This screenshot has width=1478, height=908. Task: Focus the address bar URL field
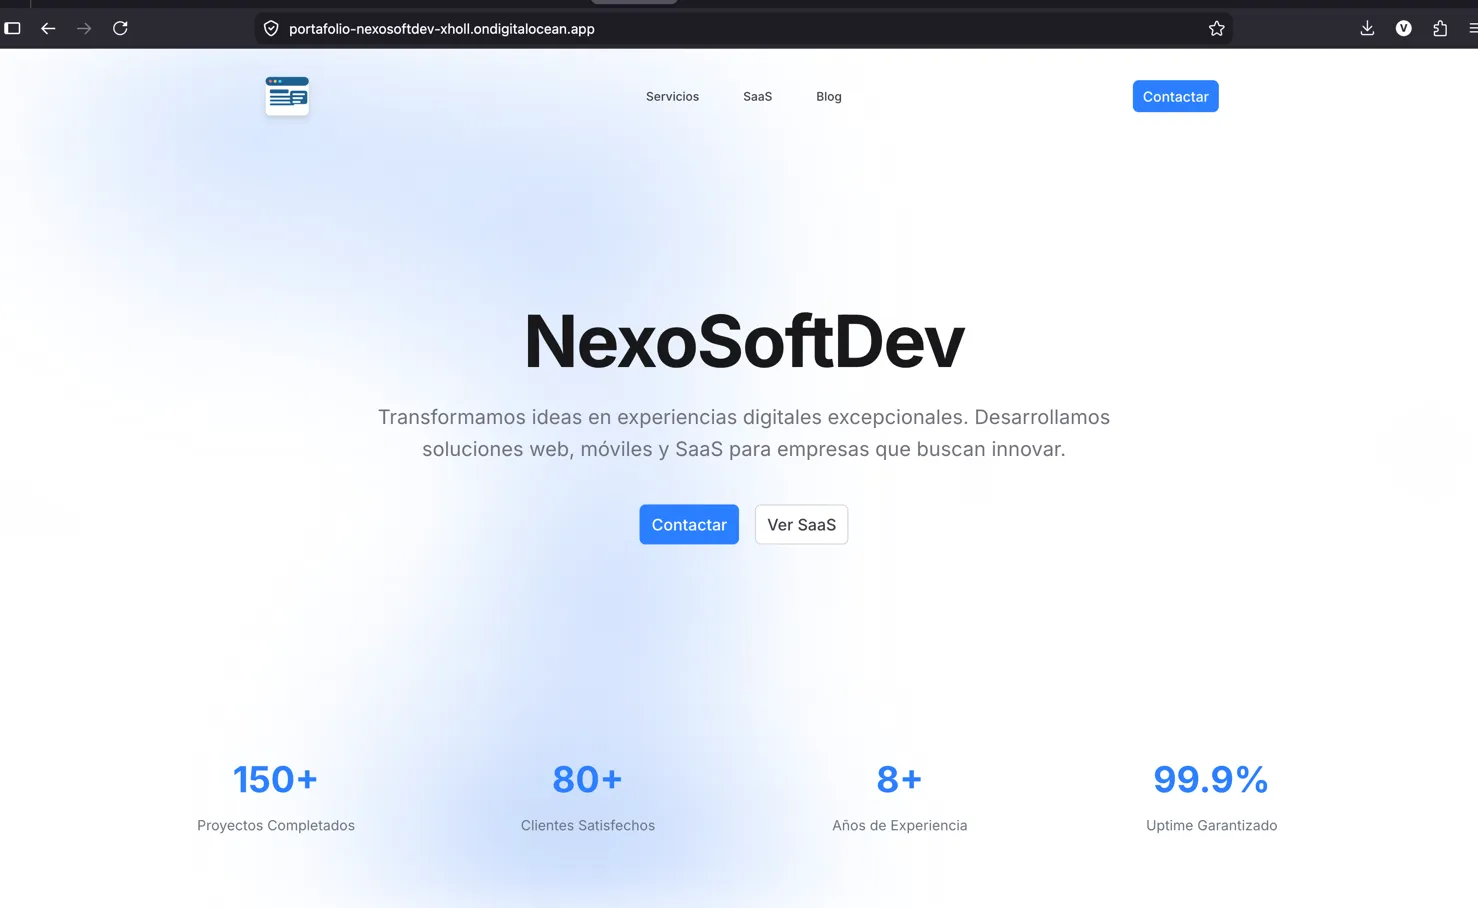[x=741, y=28]
